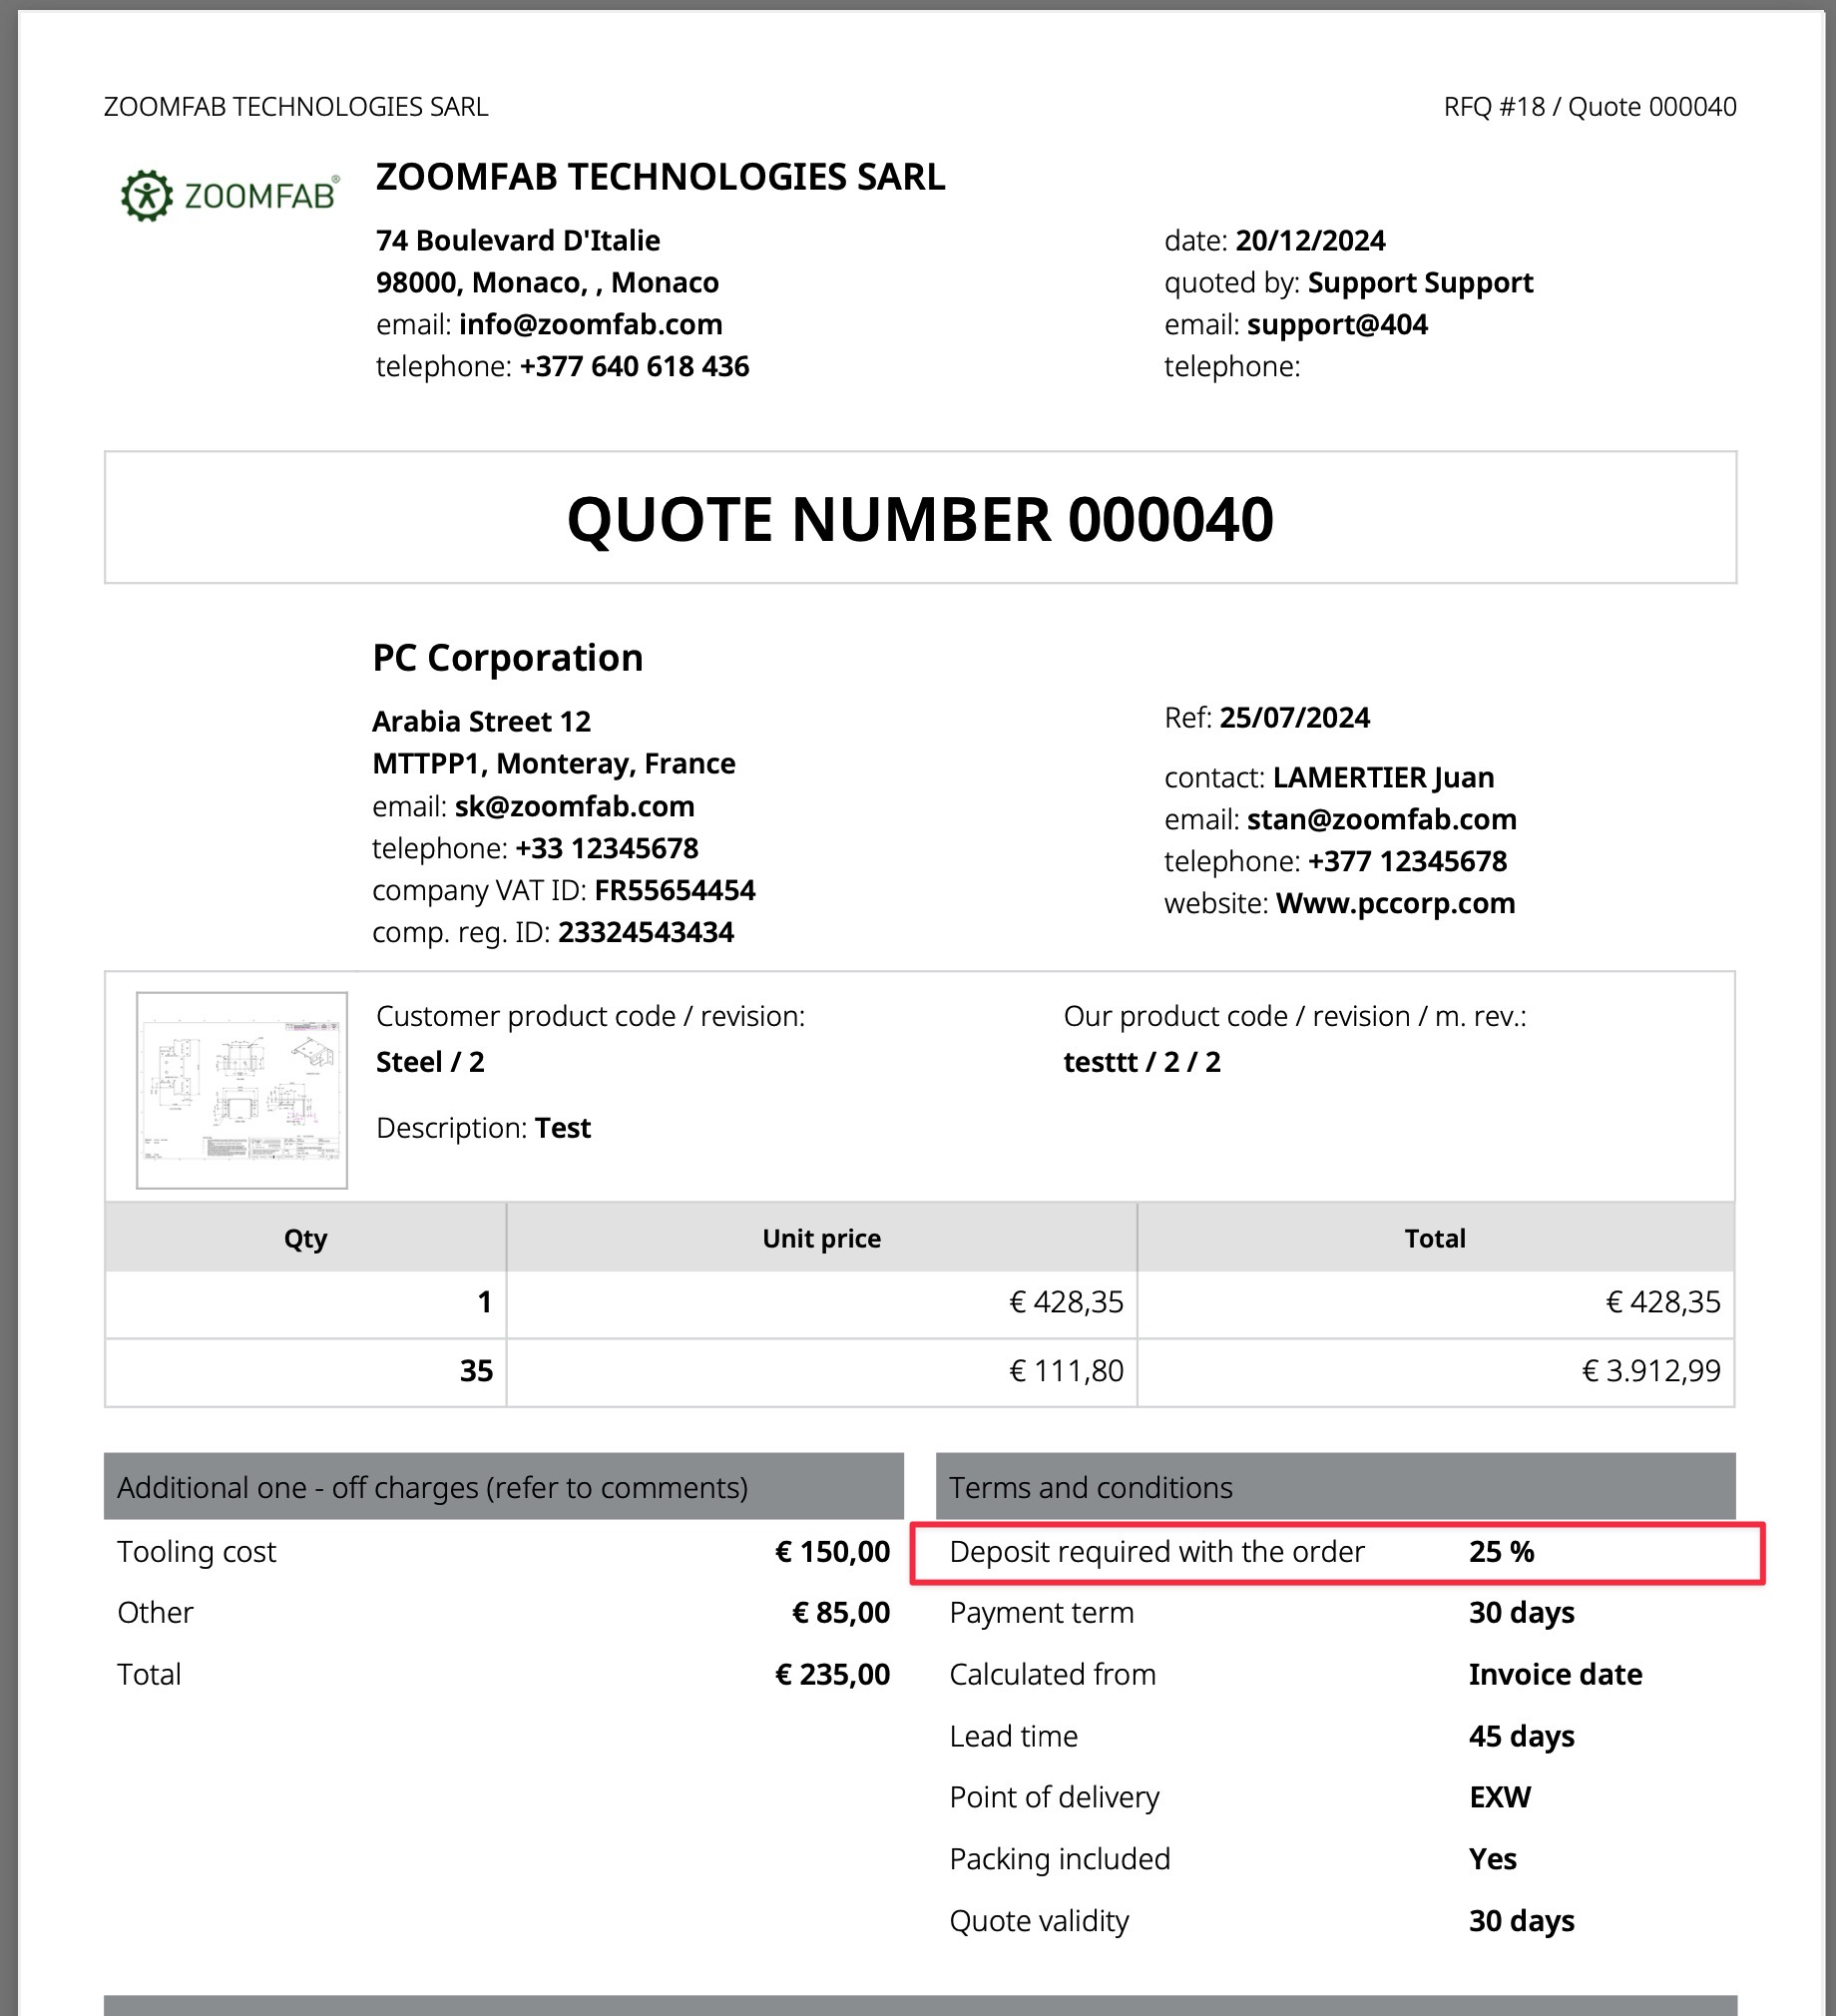The width and height of the screenshot is (1836, 2016).
Task: Select the € 3.912,99 total cell
Action: (x=1650, y=1371)
